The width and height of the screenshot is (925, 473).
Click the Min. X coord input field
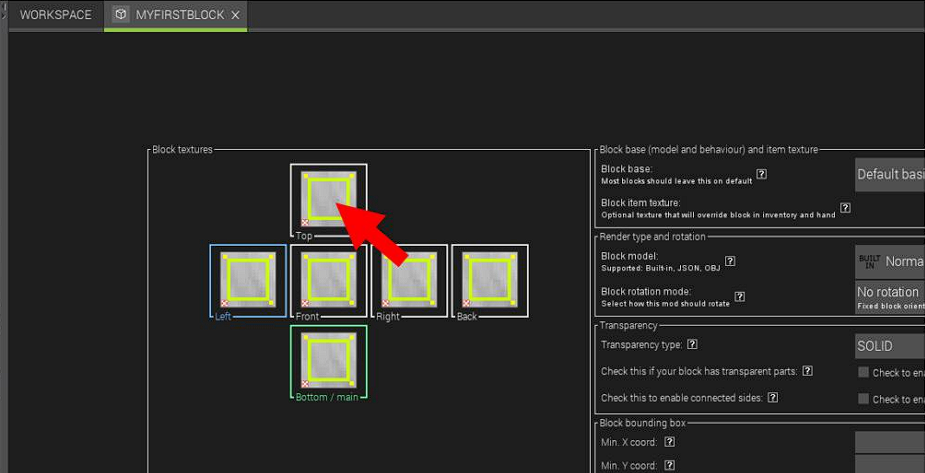tap(889, 441)
